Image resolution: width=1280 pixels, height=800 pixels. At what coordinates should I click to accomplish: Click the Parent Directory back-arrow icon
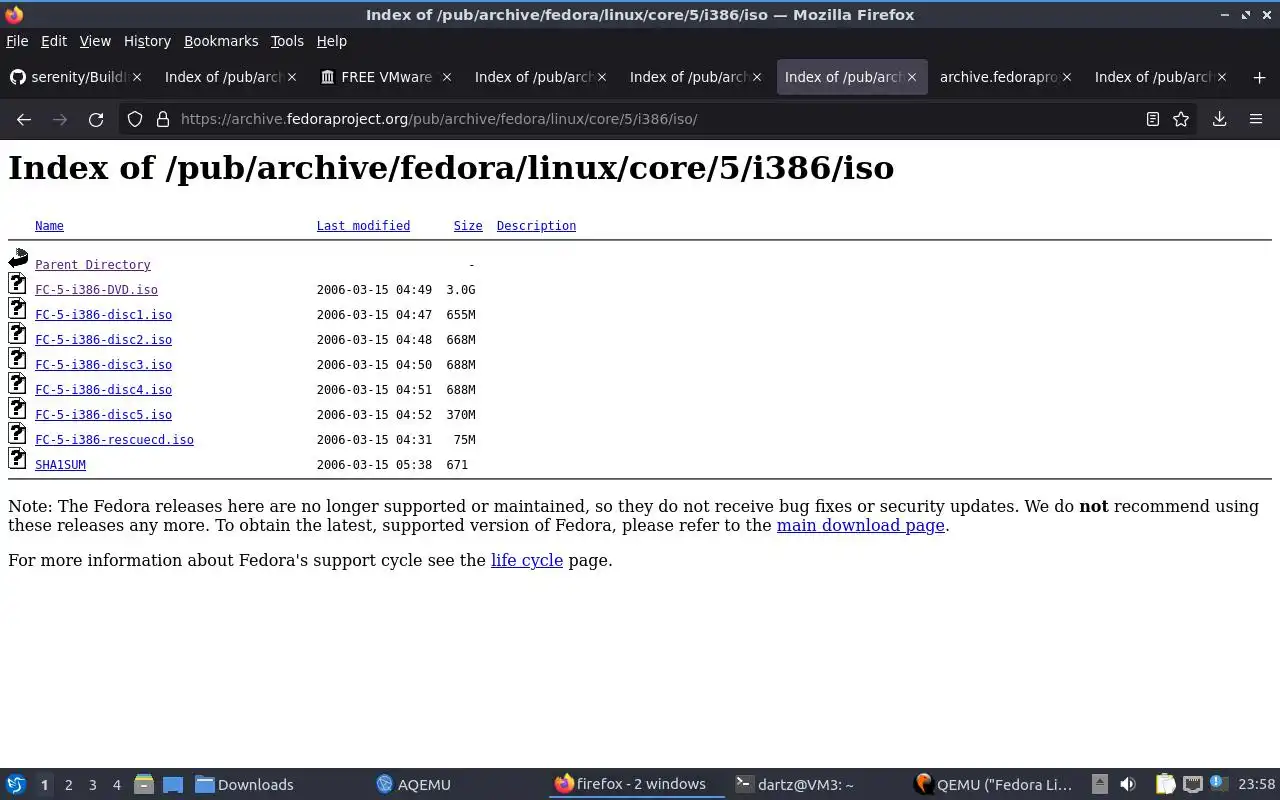click(x=18, y=259)
